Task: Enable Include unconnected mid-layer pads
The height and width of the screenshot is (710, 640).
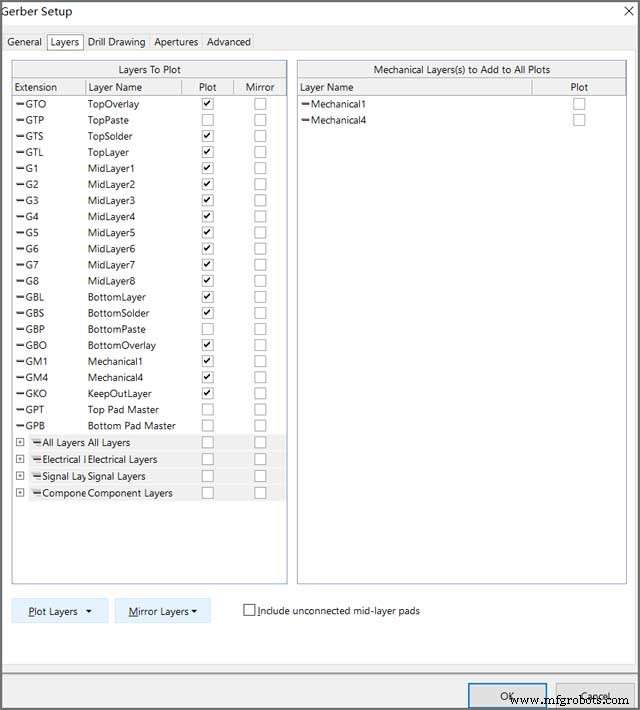Action: coord(249,610)
